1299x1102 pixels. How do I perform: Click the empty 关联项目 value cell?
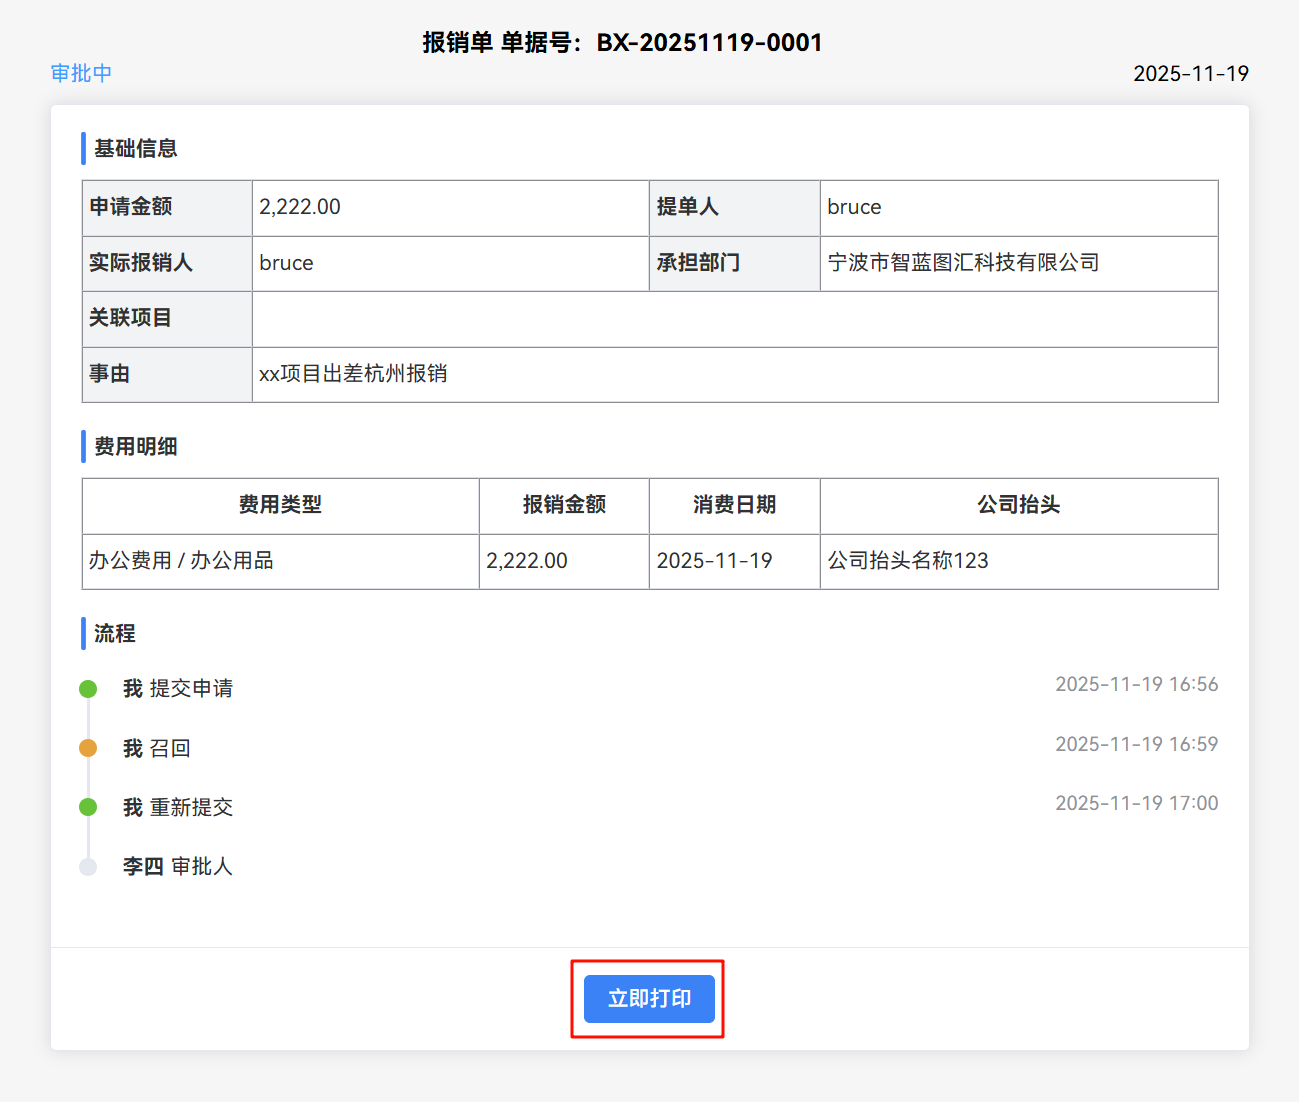click(x=734, y=319)
